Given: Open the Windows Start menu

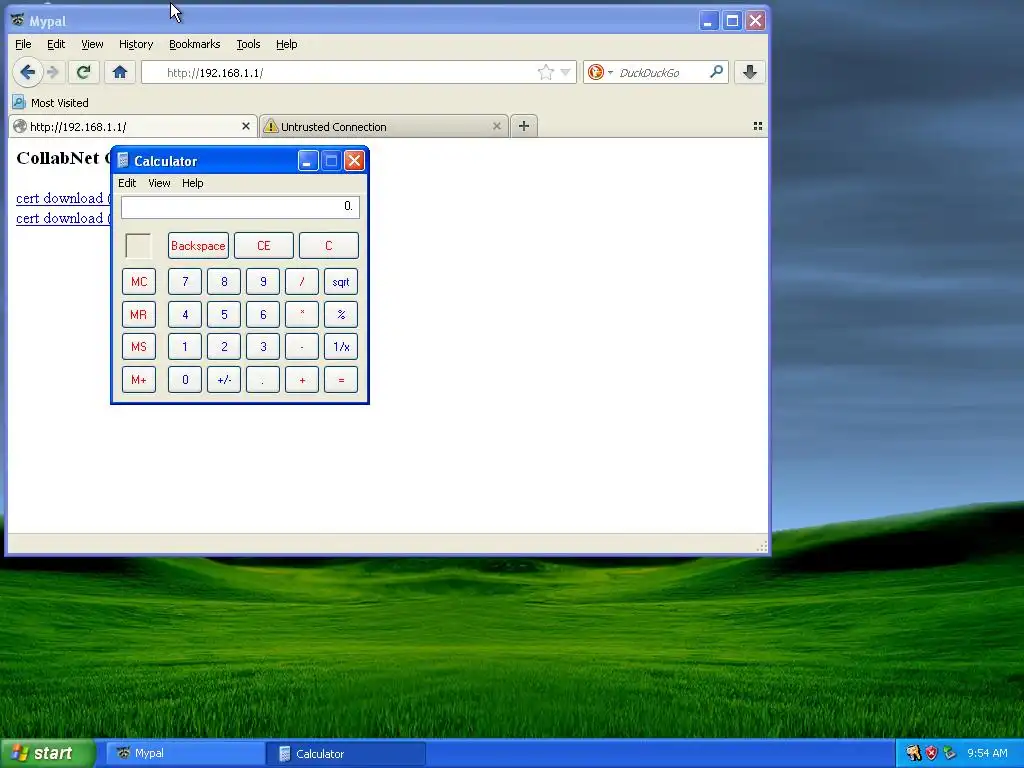Looking at the screenshot, I should tap(47, 754).
